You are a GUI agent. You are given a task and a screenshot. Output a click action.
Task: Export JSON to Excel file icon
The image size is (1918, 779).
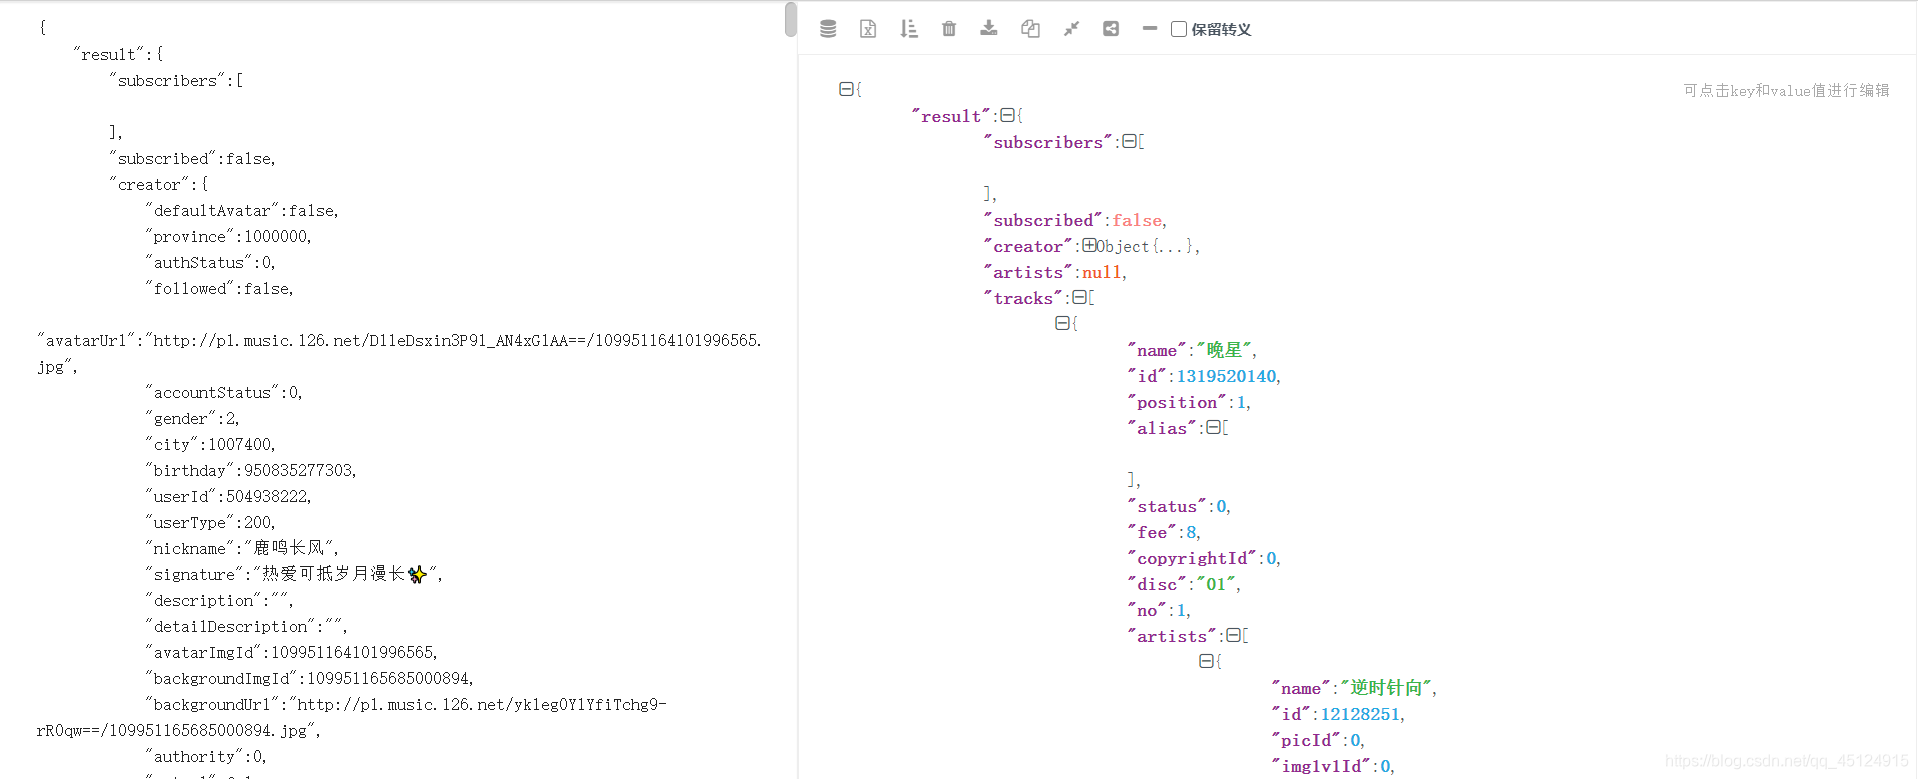(868, 29)
